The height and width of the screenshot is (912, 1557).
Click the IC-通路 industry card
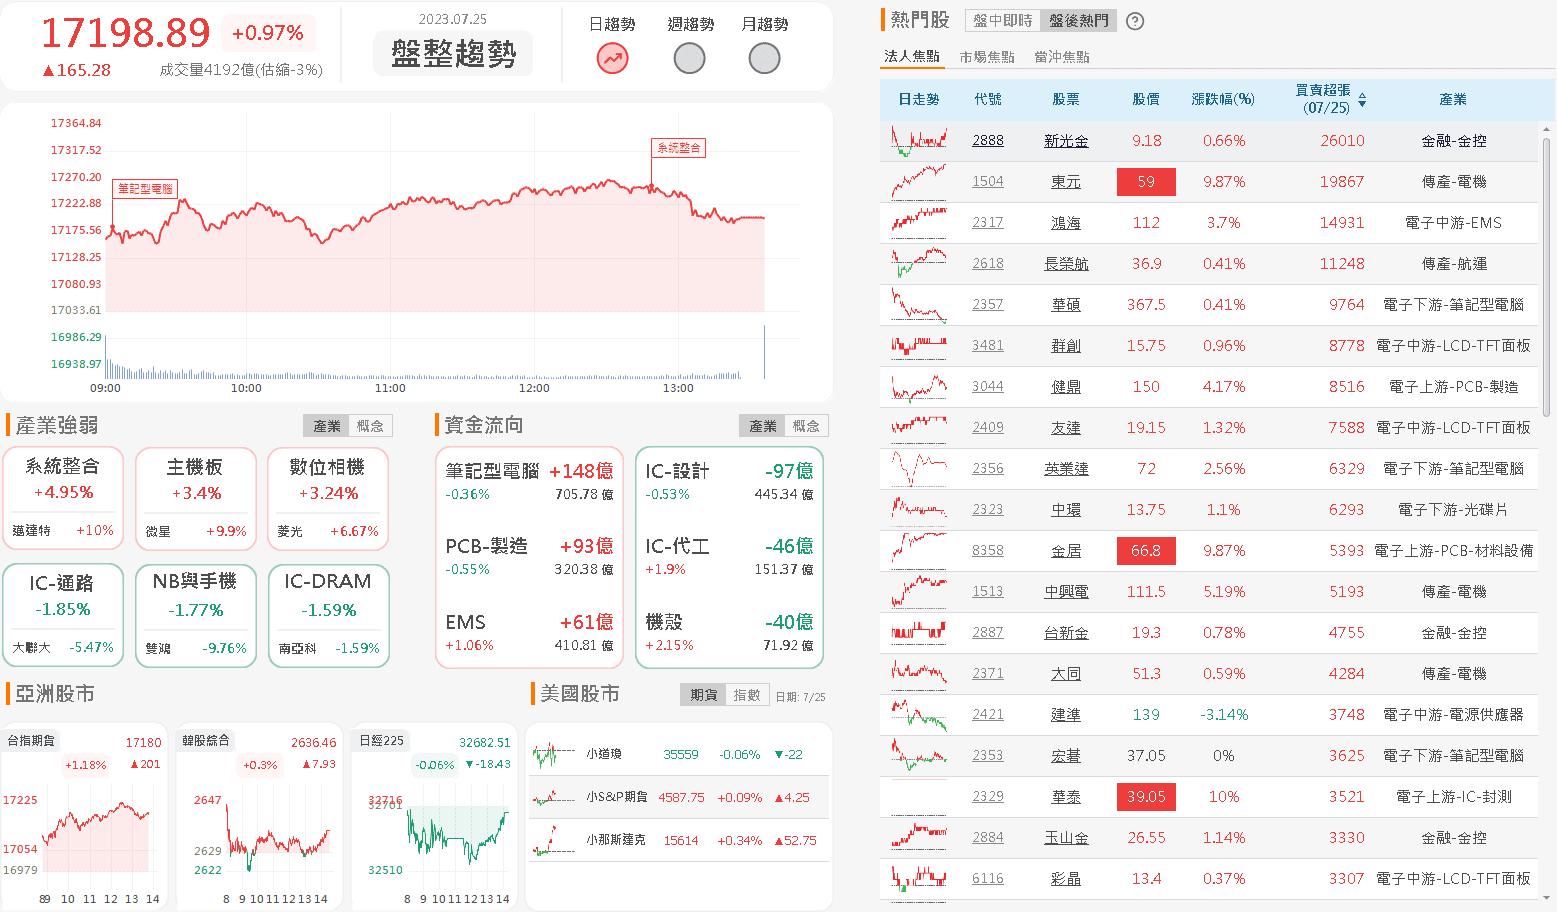pyautogui.click(x=63, y=615)
